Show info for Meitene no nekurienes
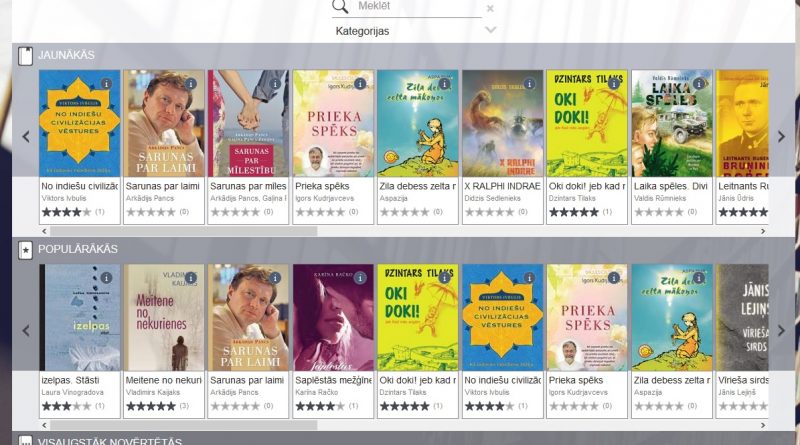 coord(190,278)
